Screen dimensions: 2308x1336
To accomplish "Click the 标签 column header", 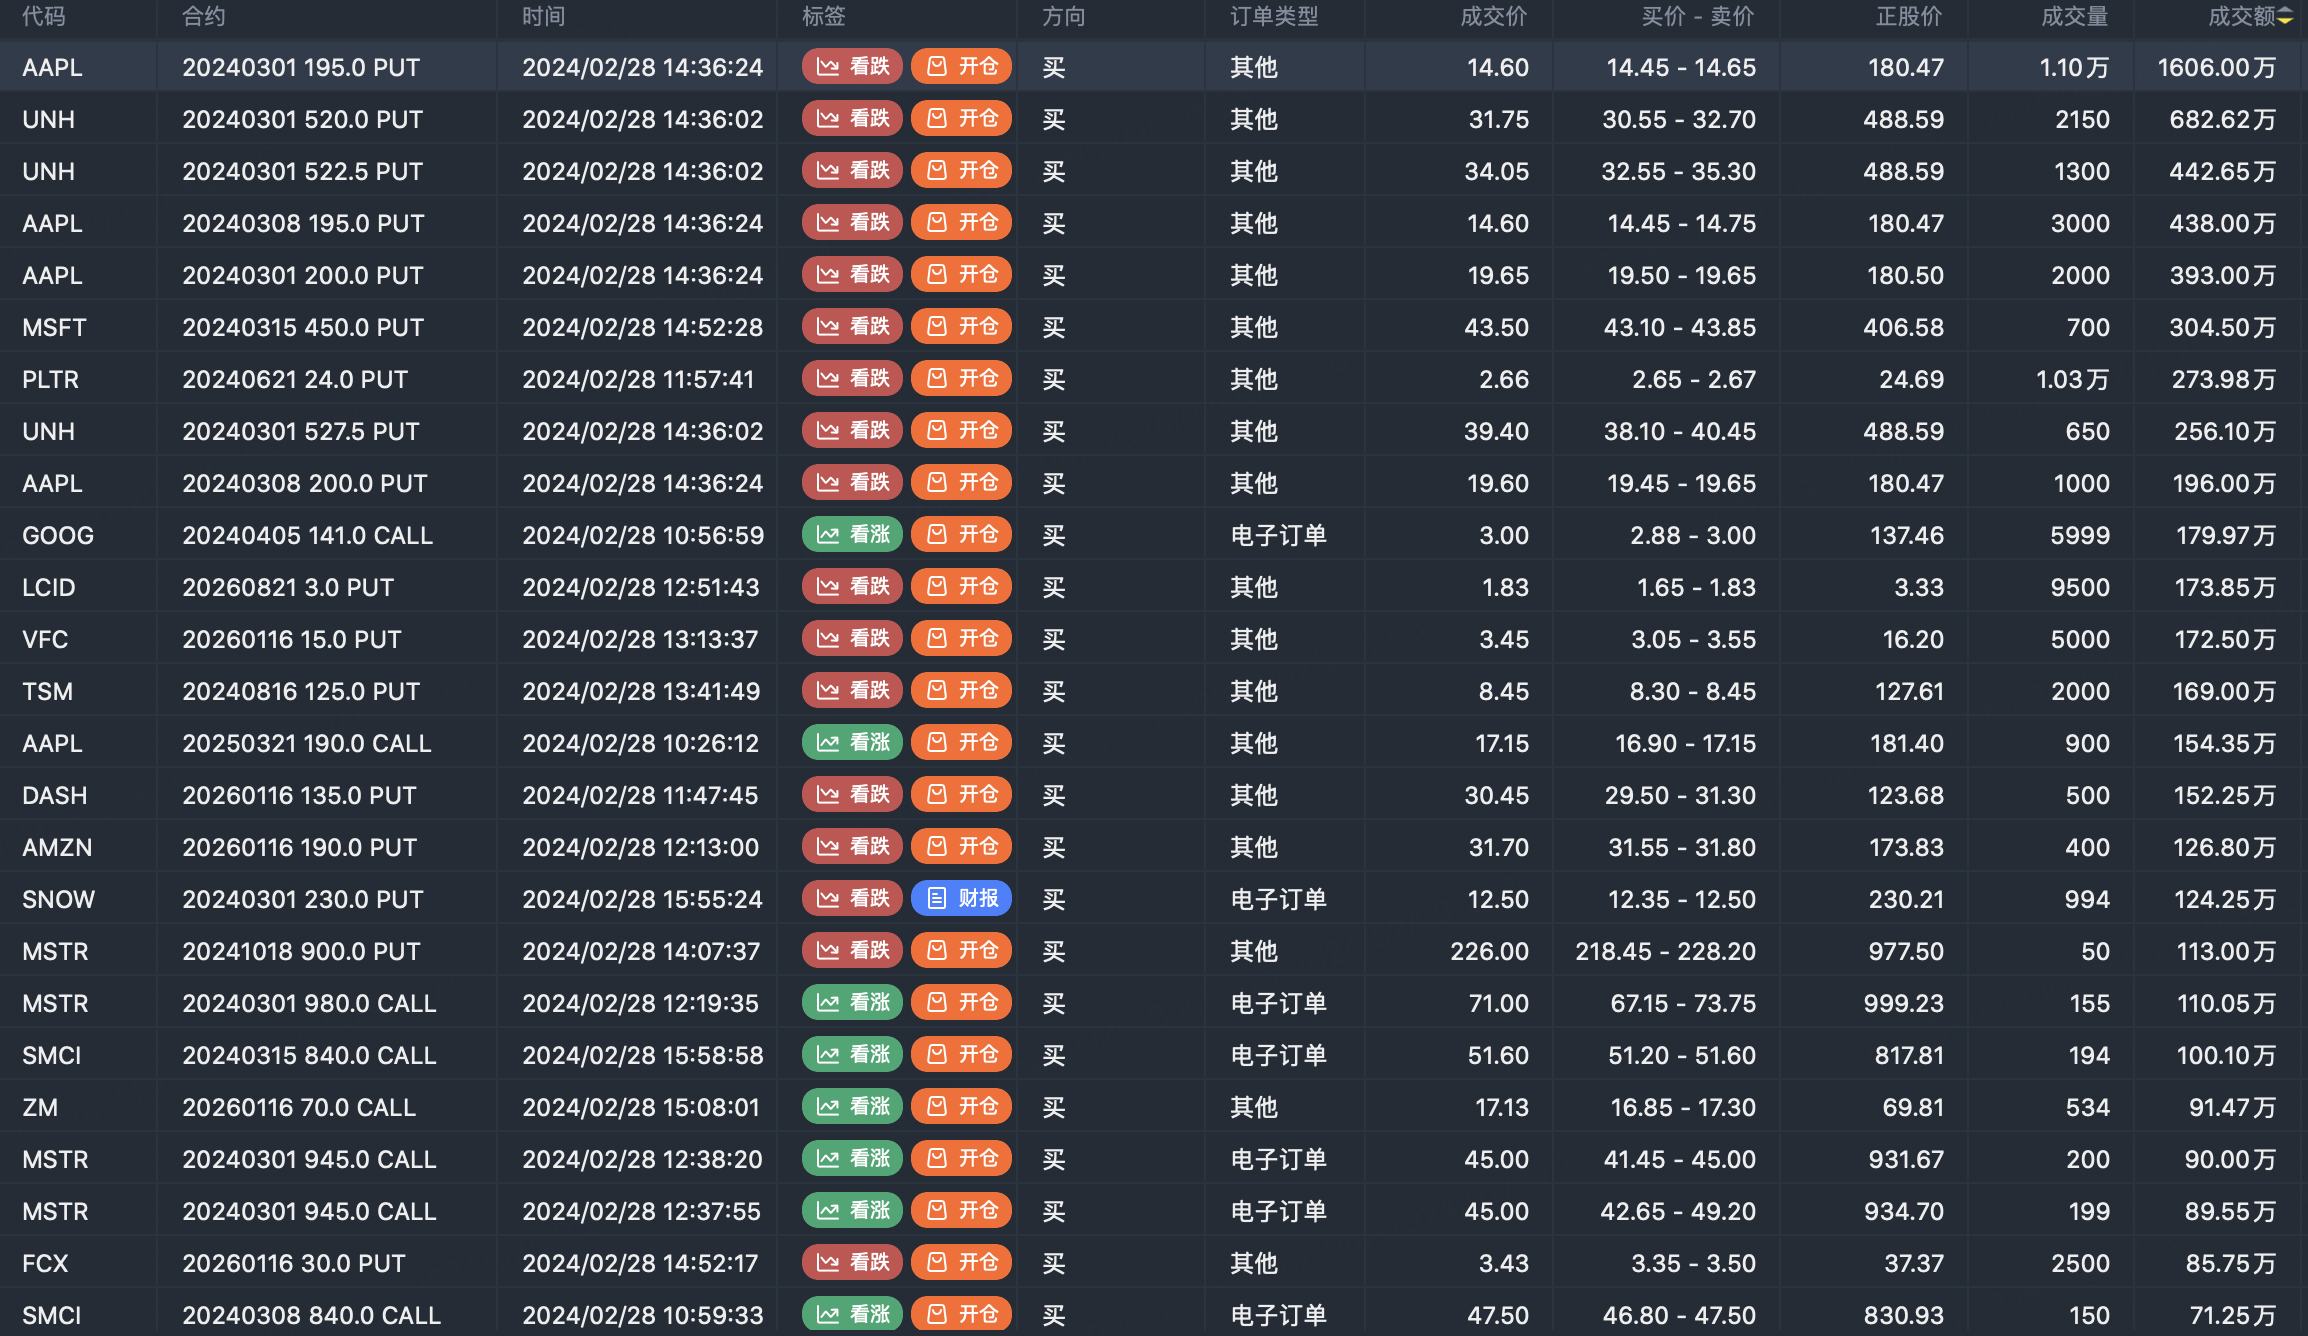I will pos(824,17).
